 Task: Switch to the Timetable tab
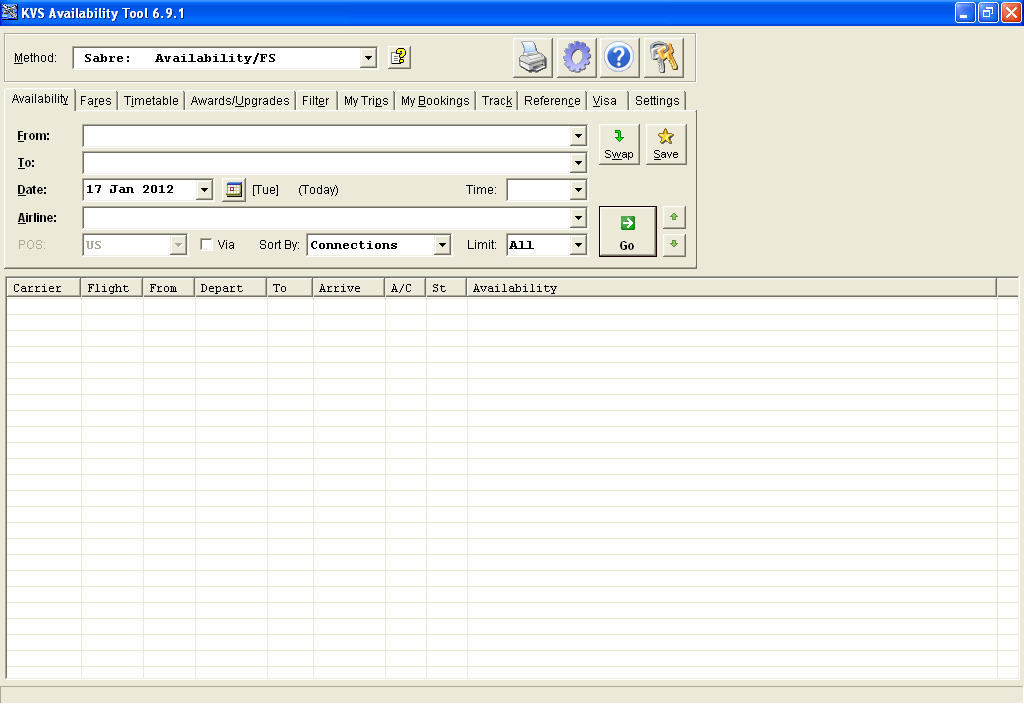(x=151, y=101)
